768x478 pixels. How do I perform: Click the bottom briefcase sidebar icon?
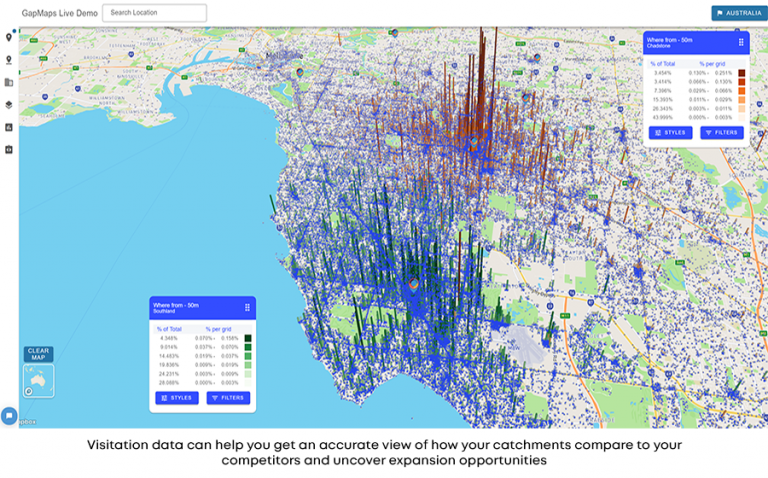(9, 149)
